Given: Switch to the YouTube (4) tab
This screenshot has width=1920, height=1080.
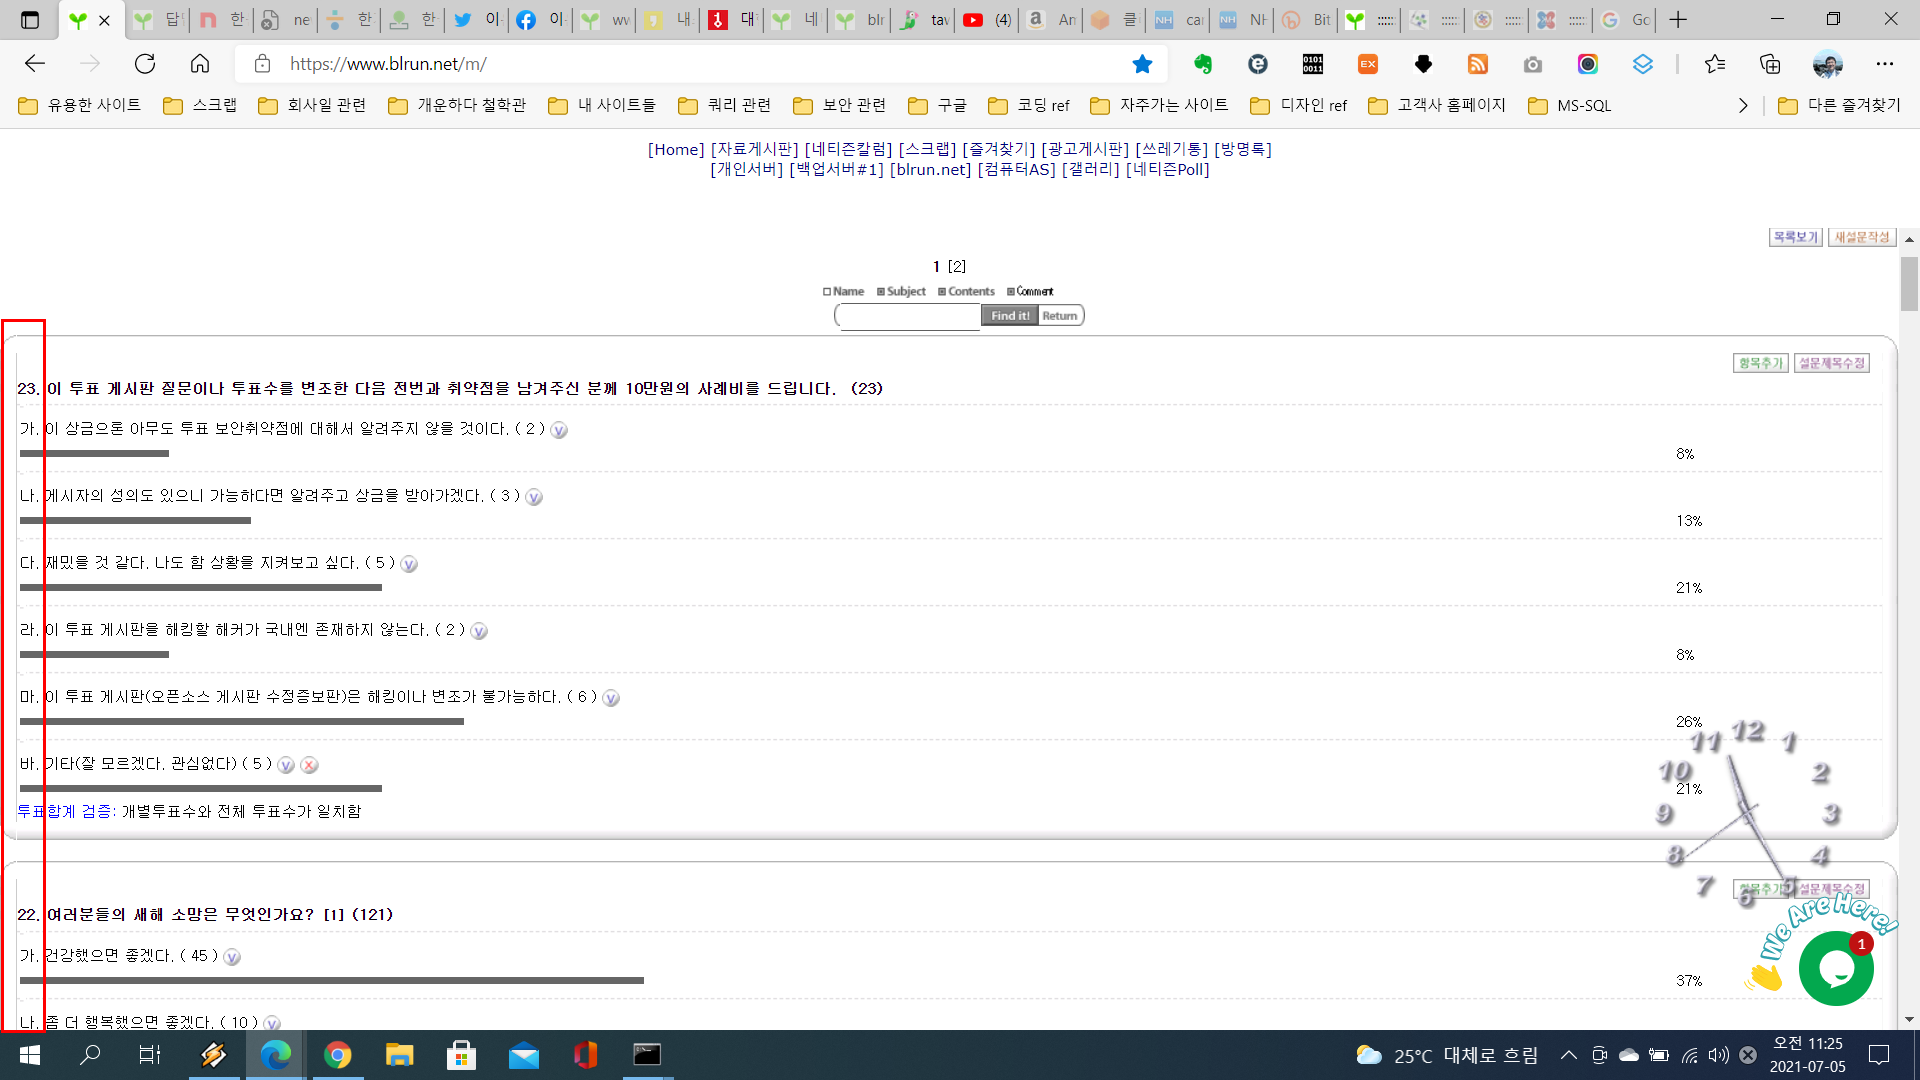Looking at the screenshot, I should point(987,20).
